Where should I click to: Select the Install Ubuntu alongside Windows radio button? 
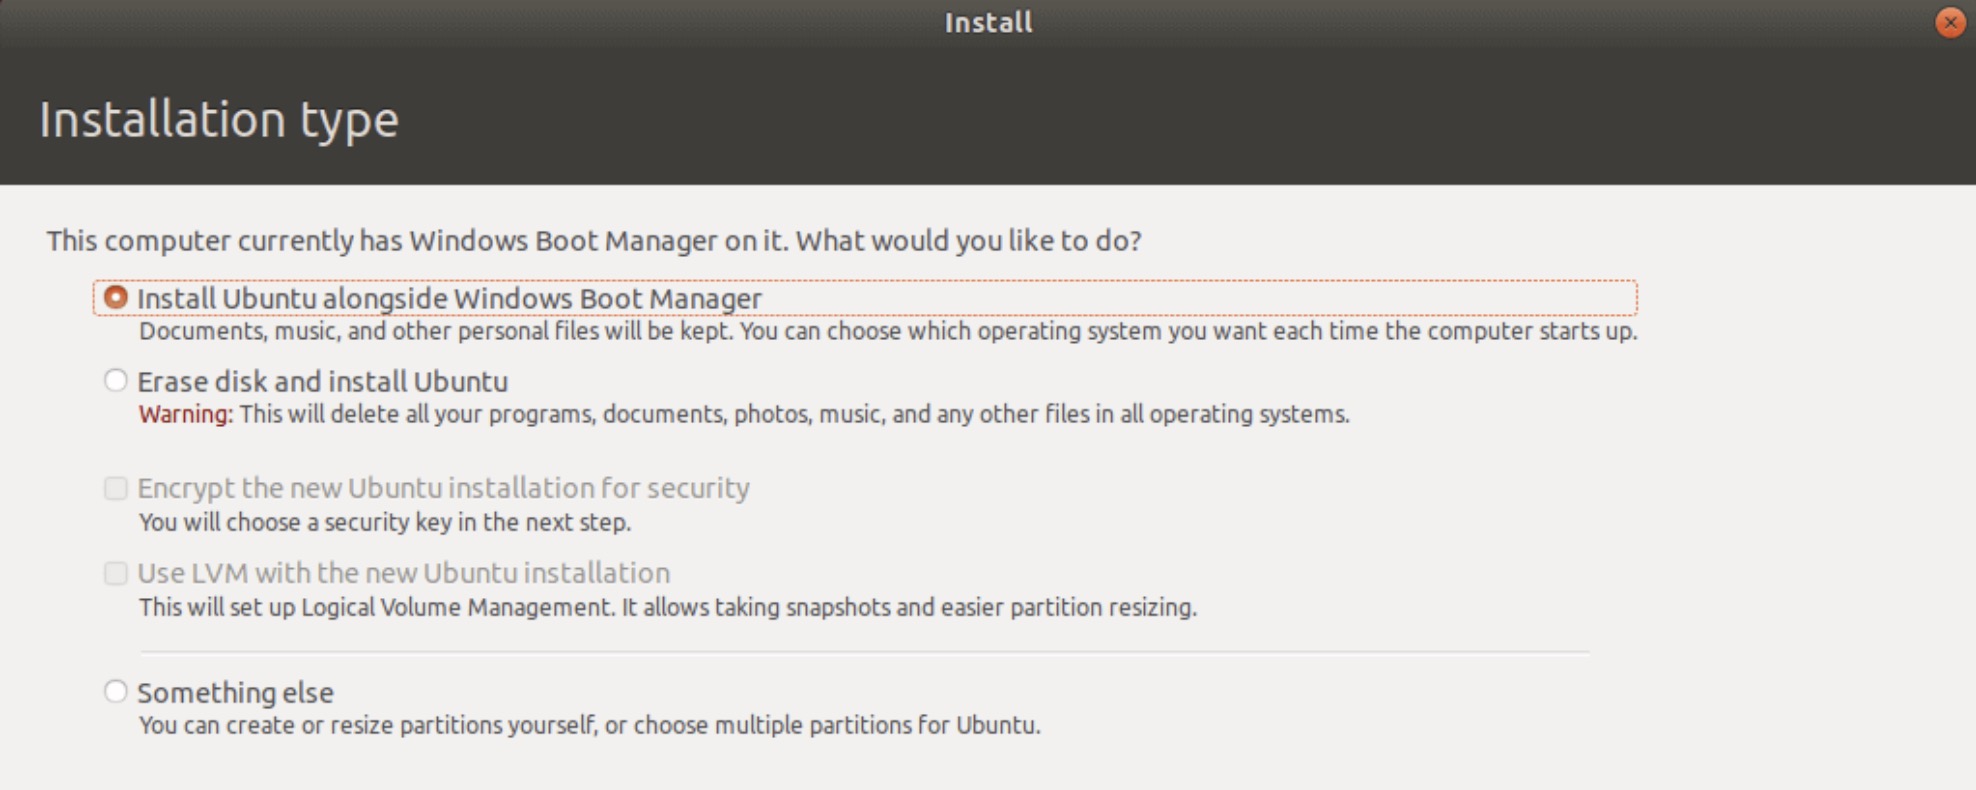tap(116, 297)
